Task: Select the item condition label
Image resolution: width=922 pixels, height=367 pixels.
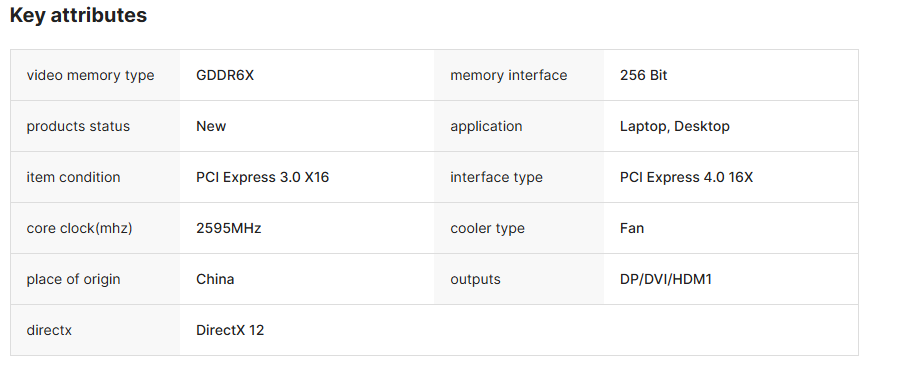Action: point(74,177)
